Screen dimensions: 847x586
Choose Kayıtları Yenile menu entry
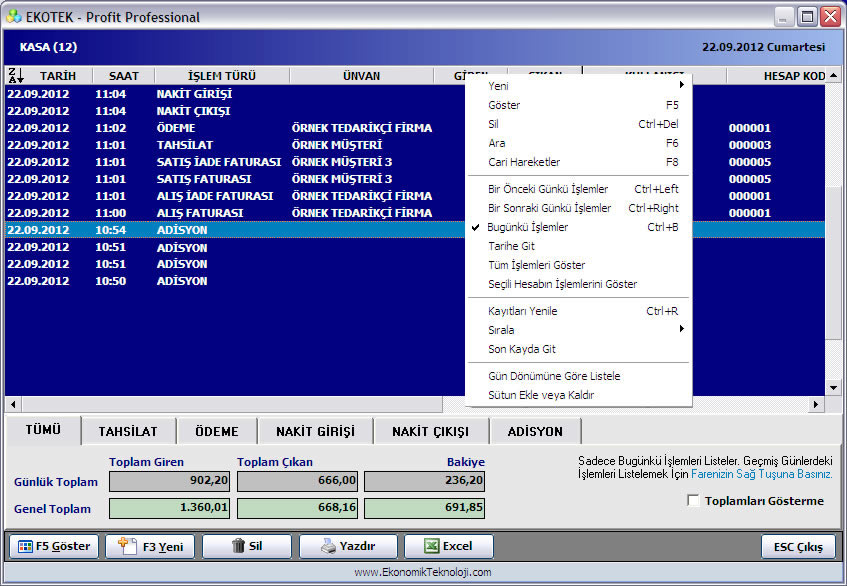[579, 311]
